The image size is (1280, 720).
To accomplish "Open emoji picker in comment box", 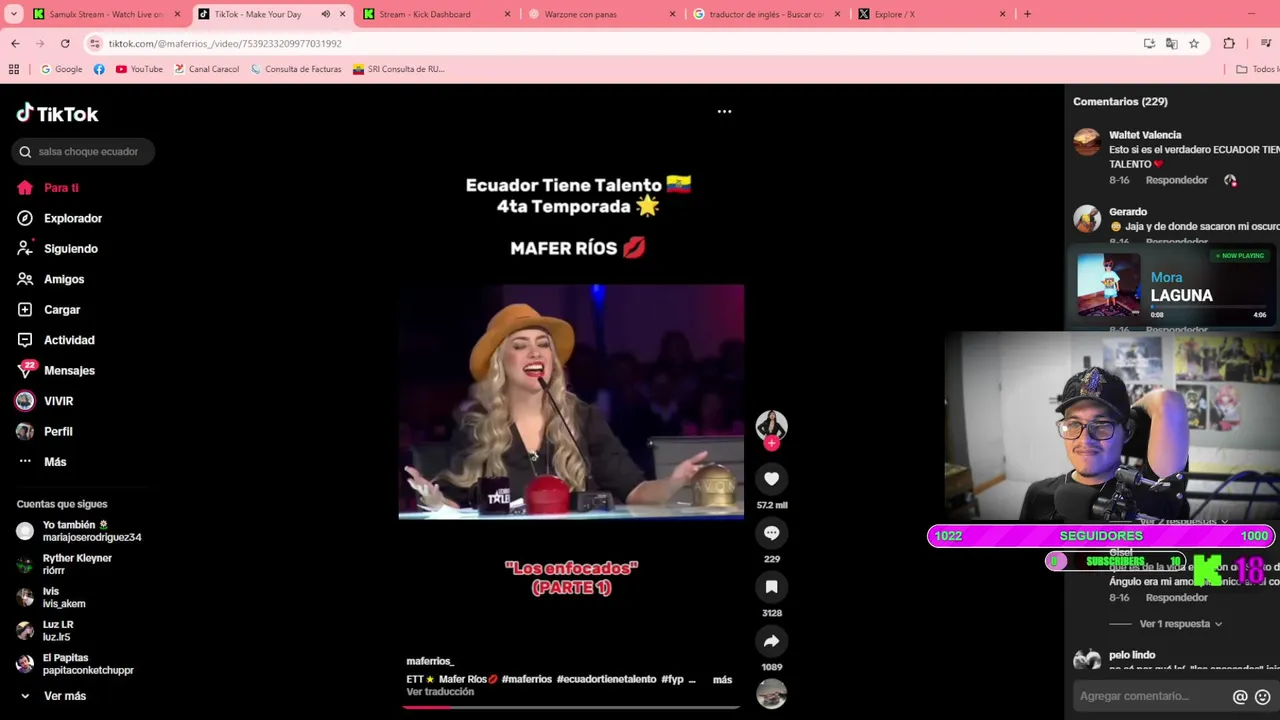I will (x=1263, y=697).
